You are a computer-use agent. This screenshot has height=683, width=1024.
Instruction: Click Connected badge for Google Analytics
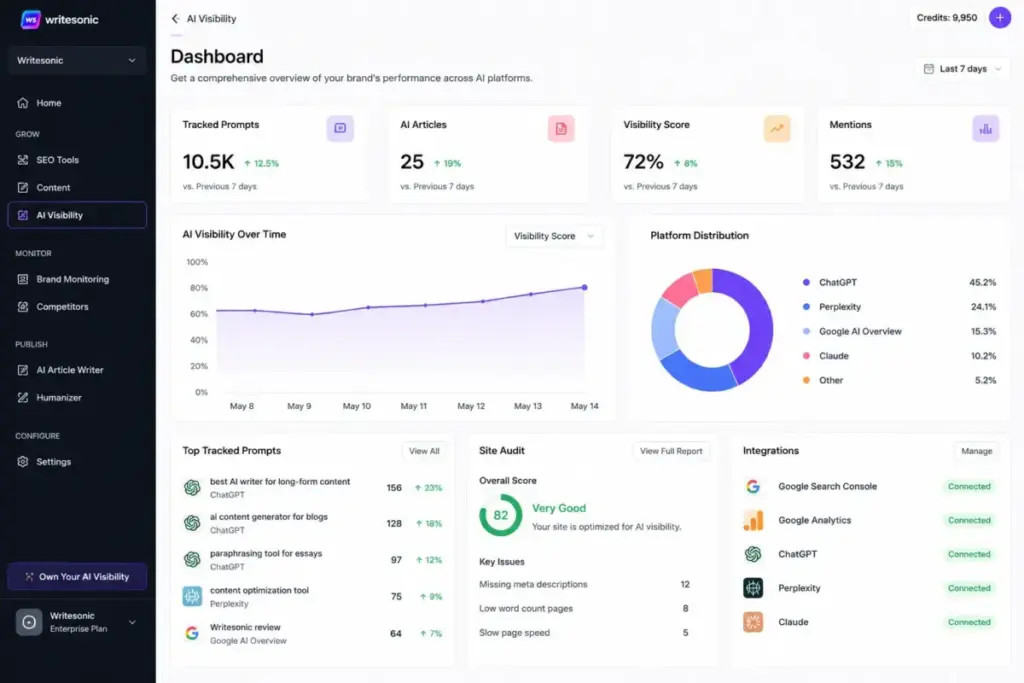(969, 520)
